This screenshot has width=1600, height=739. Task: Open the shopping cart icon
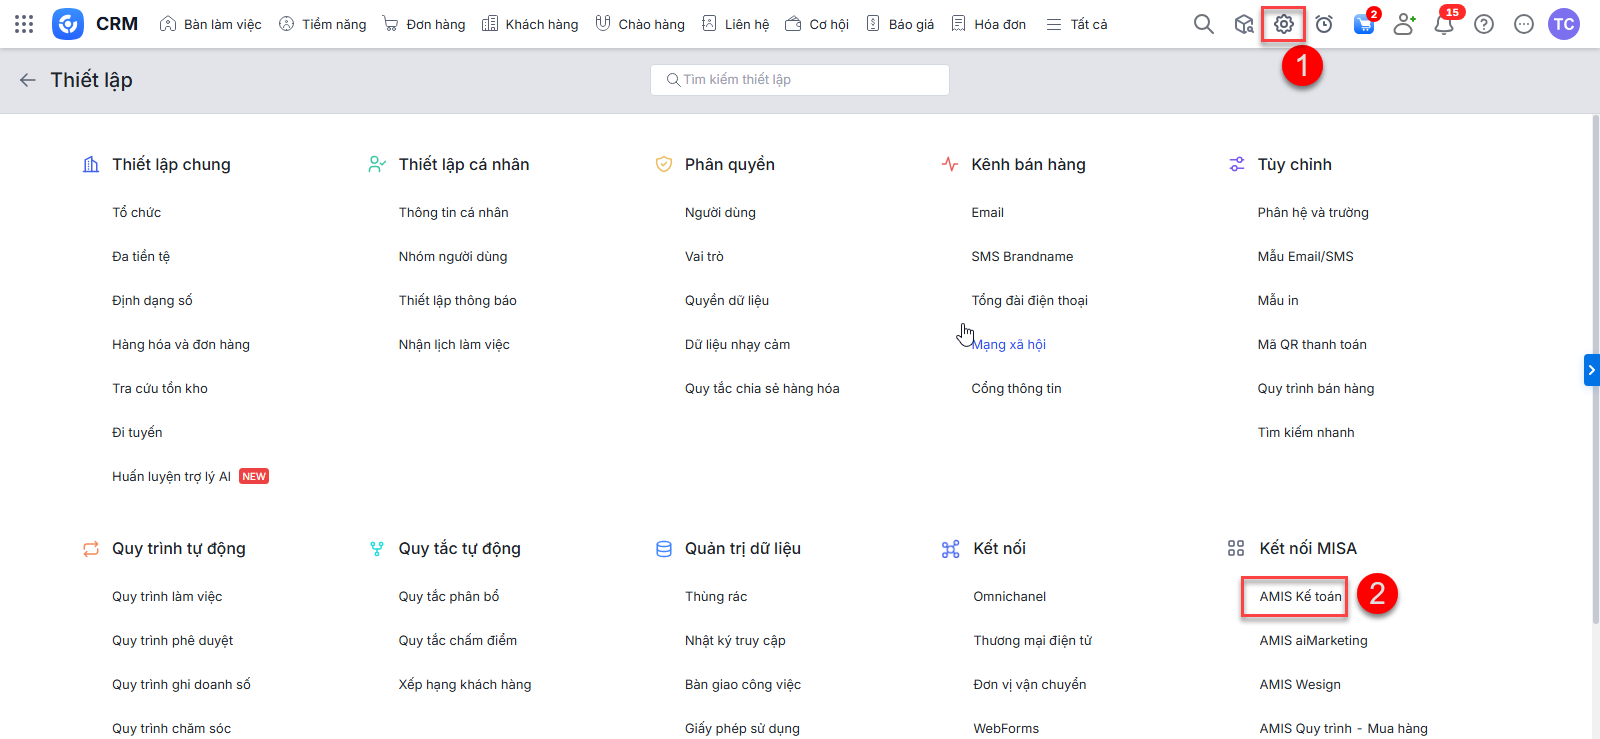1363,24
